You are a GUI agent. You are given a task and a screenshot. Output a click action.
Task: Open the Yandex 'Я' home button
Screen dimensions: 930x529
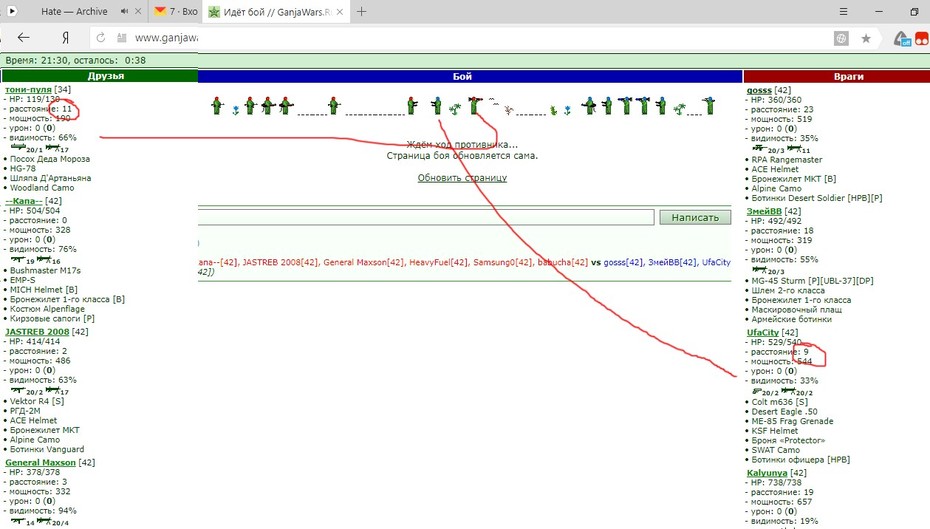tap(65, 38)
